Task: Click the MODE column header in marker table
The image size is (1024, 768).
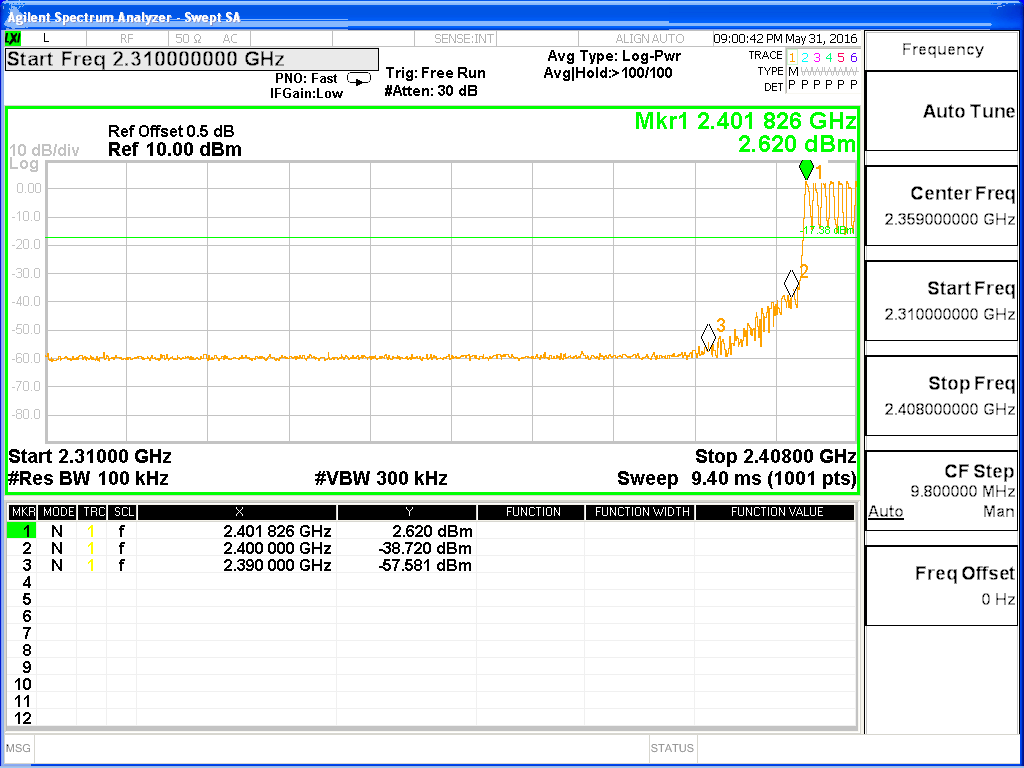Action: pyautogui.click(x=58, y=512)
